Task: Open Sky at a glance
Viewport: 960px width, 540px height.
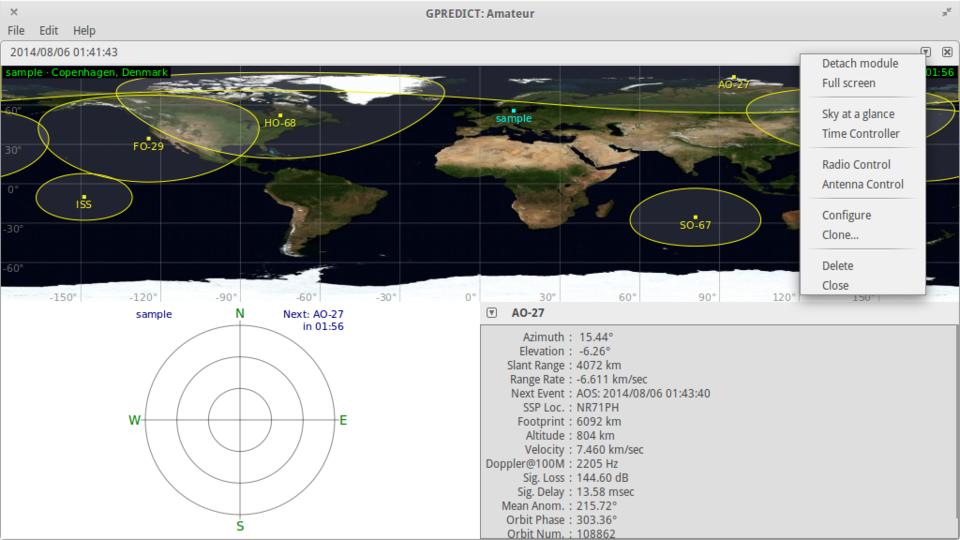Action: 858,114
